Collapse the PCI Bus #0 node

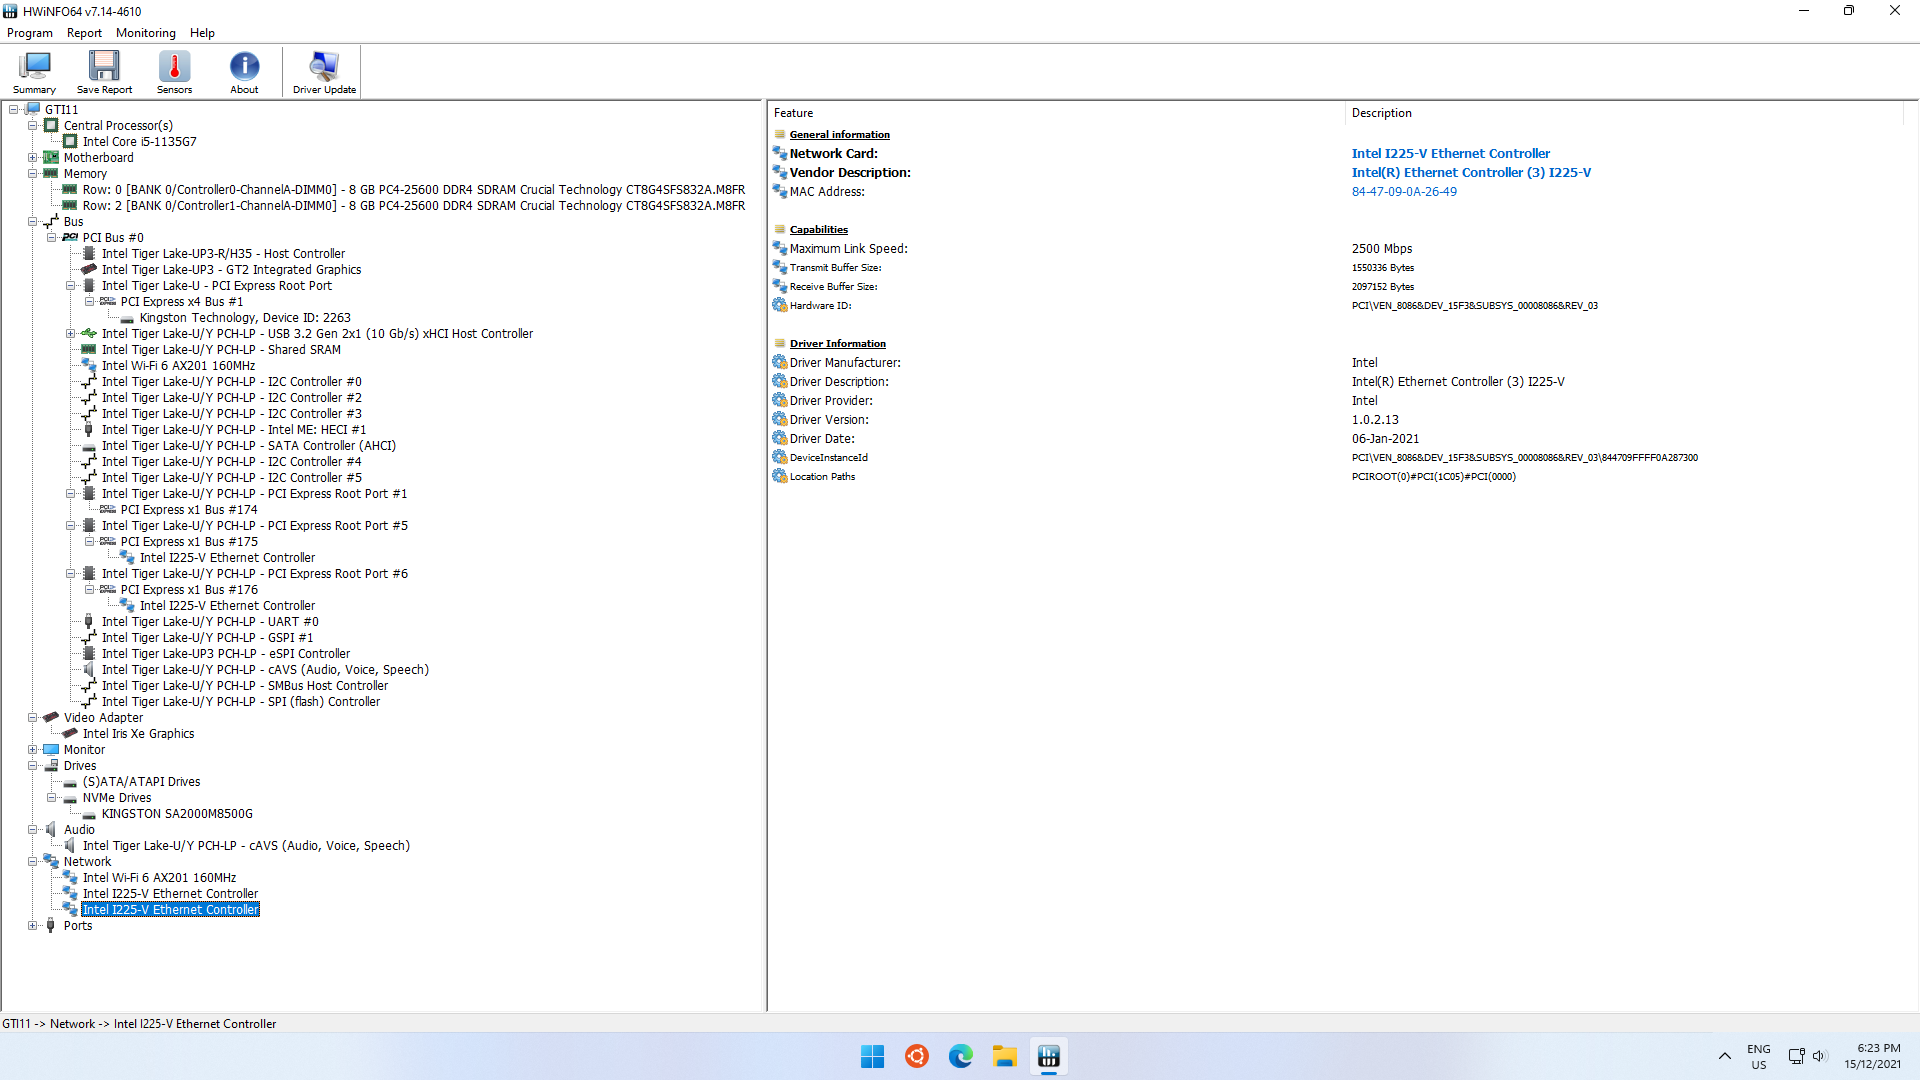(51, 238)
